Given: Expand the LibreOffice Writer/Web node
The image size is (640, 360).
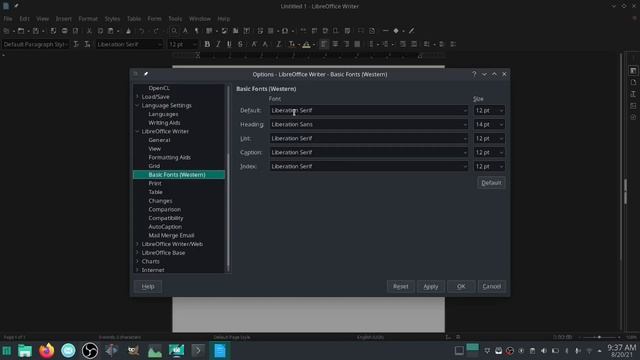Looking at the screenshot, I should coord(137,244).
